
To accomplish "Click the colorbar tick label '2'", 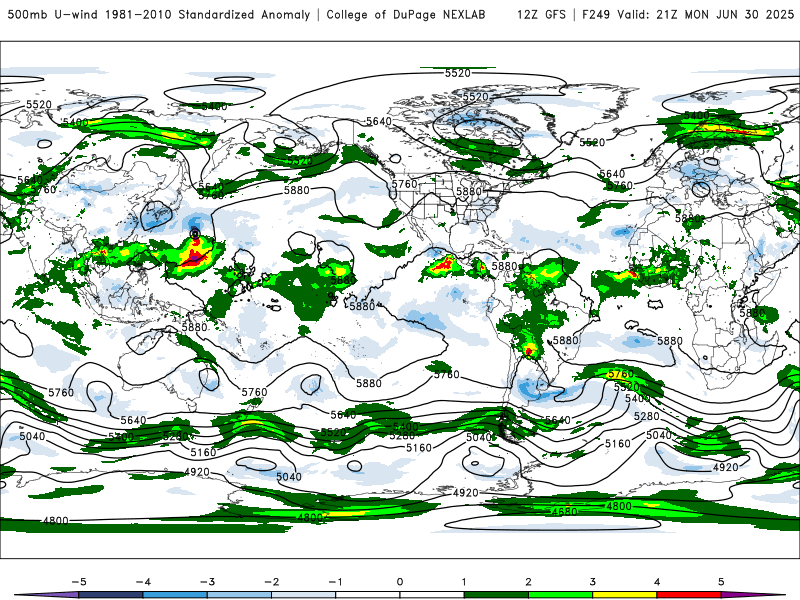I will 528,582.
